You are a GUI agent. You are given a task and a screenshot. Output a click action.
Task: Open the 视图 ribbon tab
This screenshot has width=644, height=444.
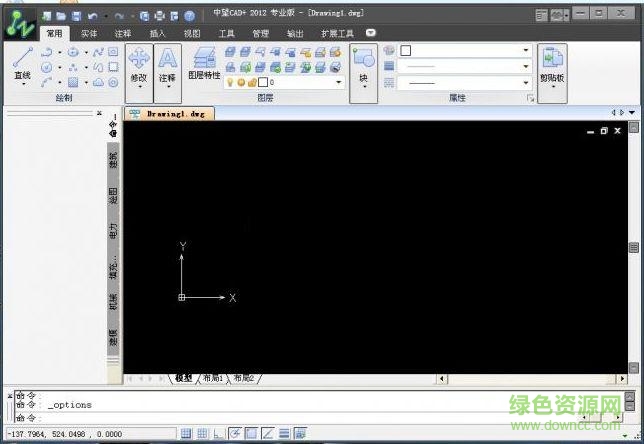tap(192, 34)
